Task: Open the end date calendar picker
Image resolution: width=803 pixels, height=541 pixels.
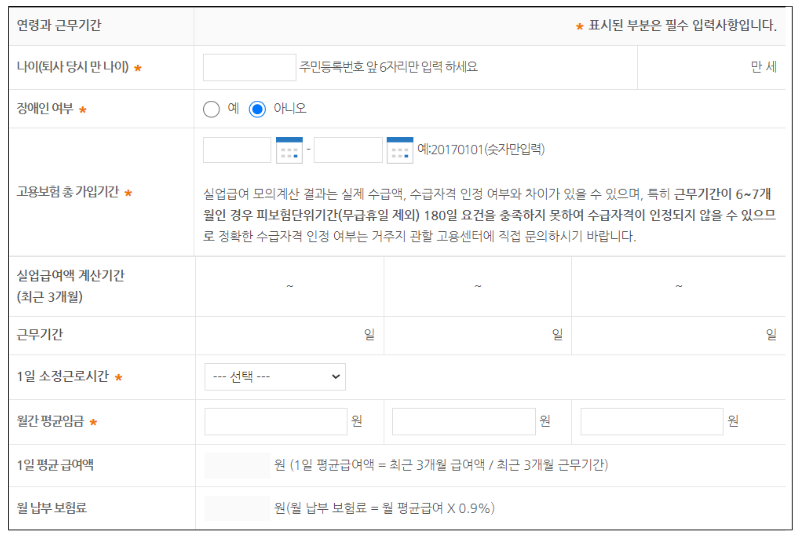Action: (400, 150)
